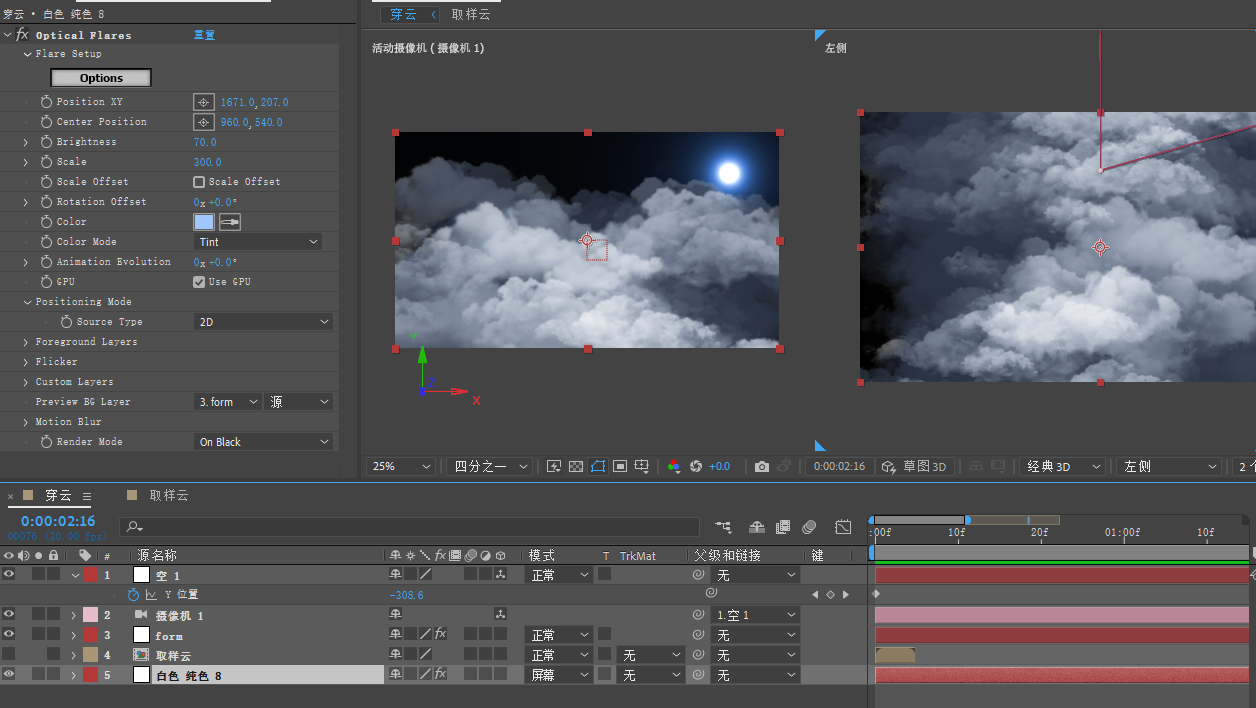Hide the form layer eye icon
This screenshot has width=1256, height=708.
(x=9, y=634)
